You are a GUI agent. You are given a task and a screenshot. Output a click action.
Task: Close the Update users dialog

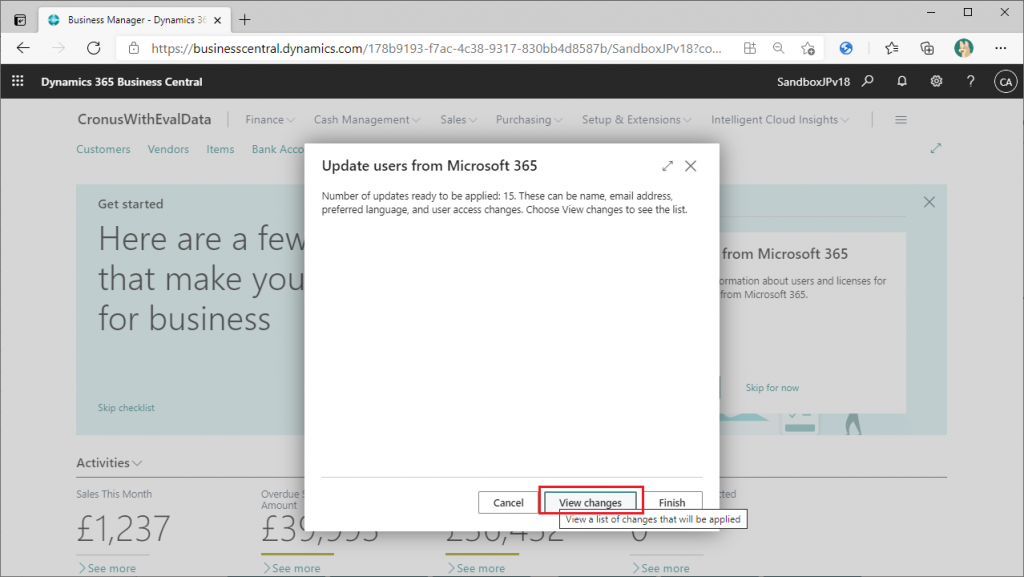tap(690, 166)
